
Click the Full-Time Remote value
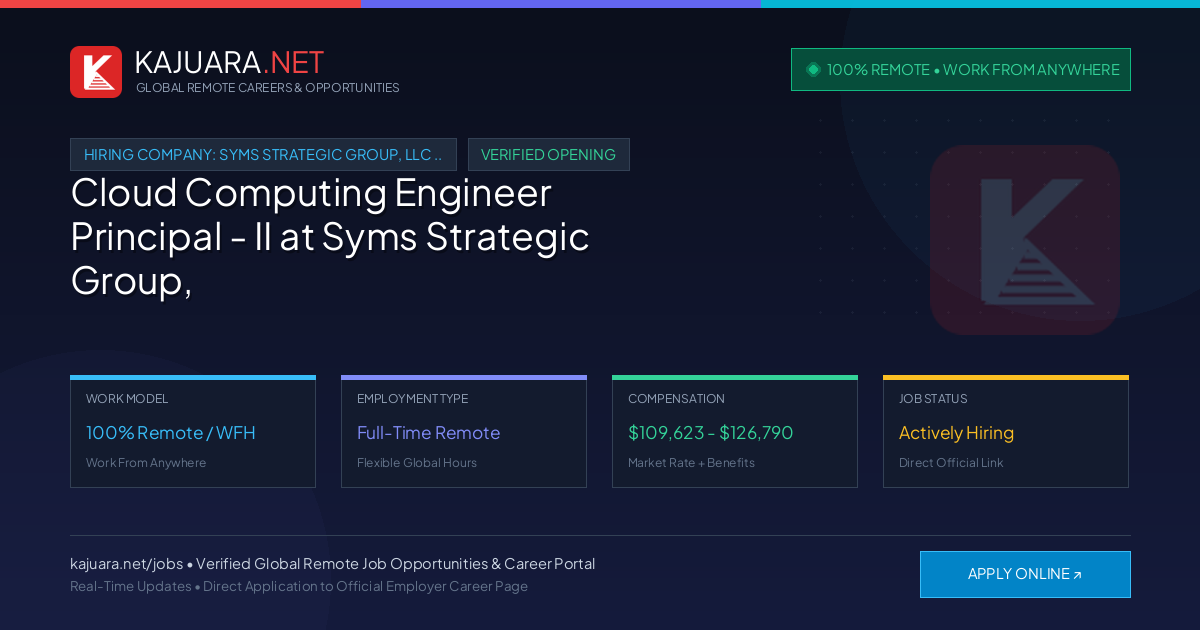[x=428, y=433]
